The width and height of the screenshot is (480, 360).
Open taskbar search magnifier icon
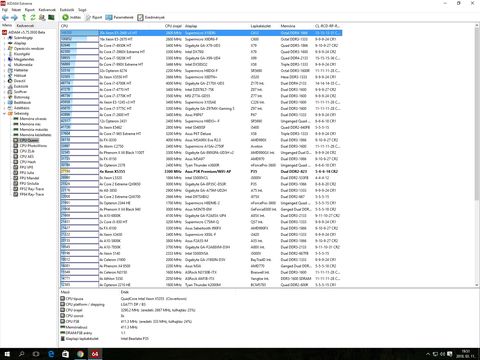(x=22, y=354)
